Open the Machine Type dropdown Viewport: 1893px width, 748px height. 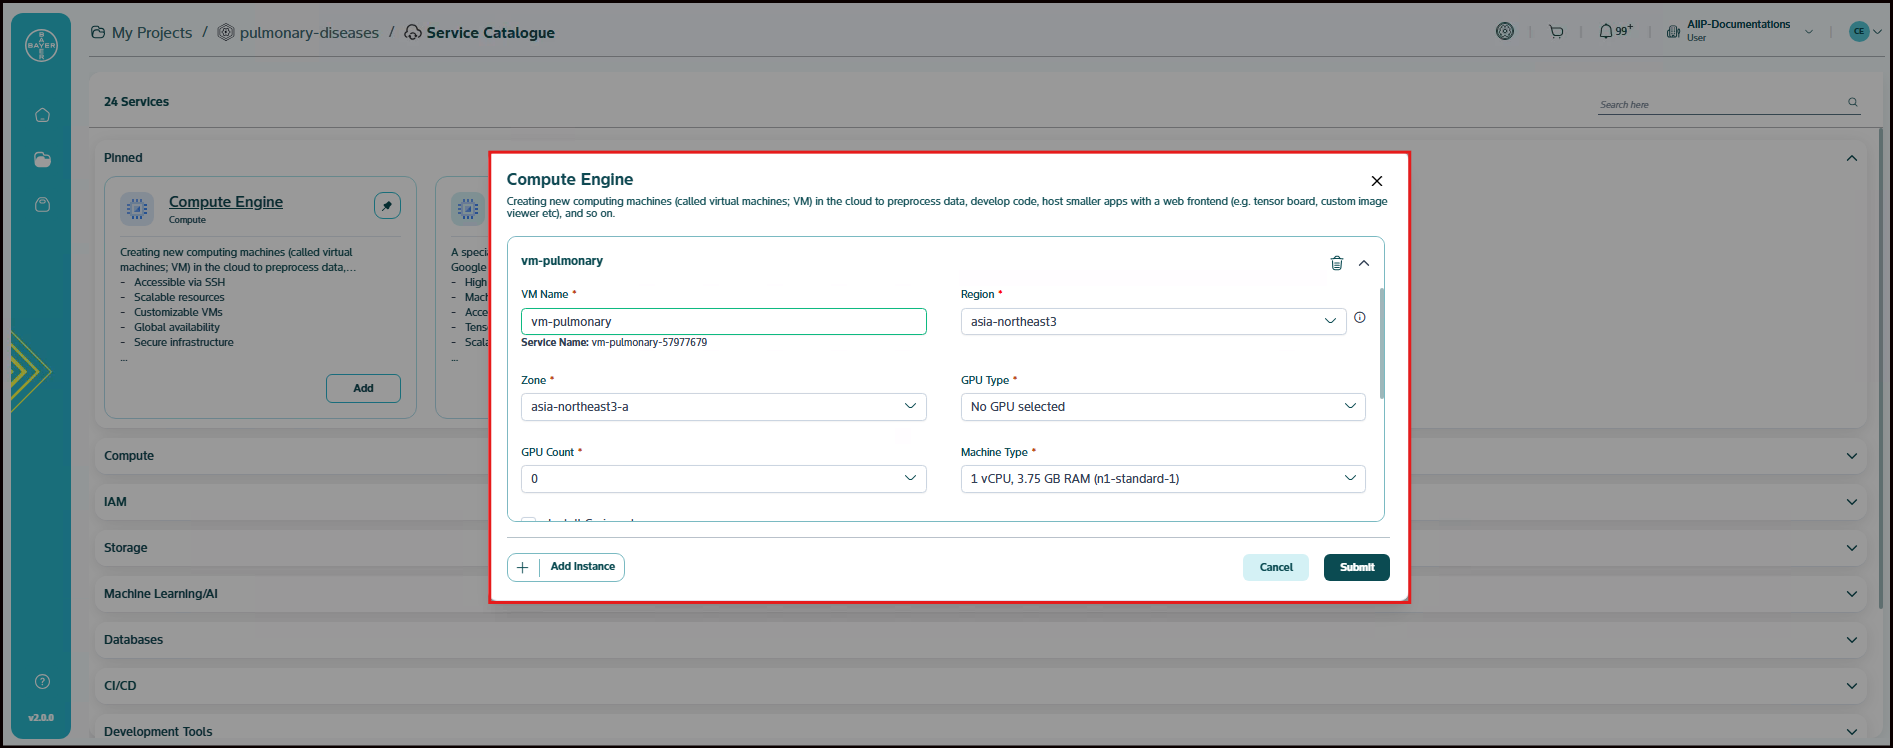[1162, 479]
